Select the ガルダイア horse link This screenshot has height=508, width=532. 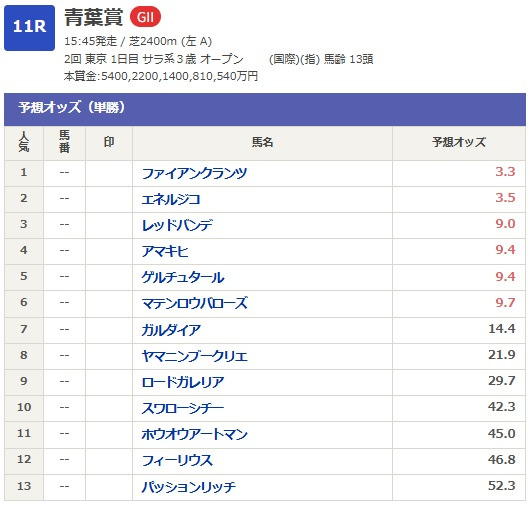(x=171, y=330)
